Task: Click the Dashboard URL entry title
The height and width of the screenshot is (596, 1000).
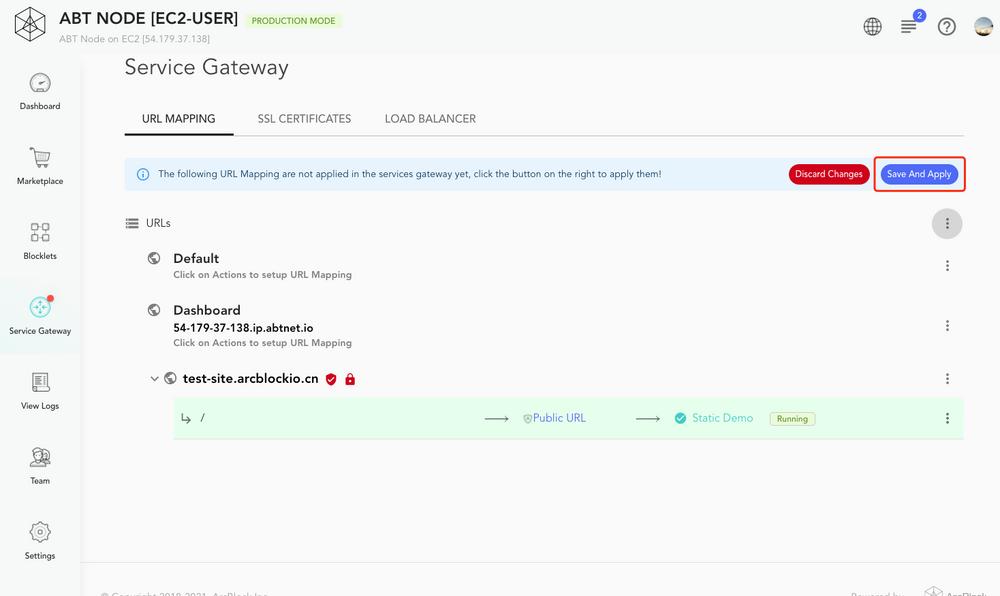Action: (x=207, y=310)
